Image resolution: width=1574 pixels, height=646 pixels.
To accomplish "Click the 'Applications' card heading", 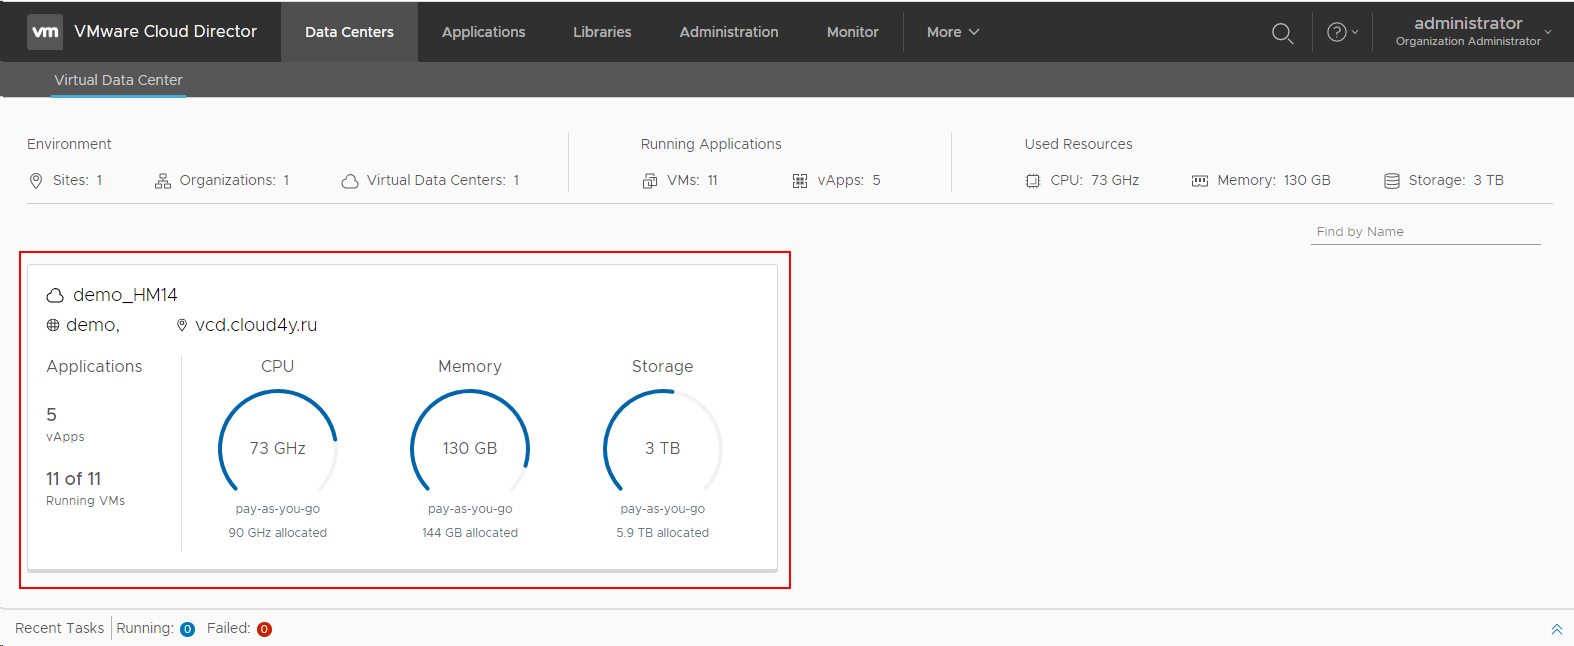I will 94,366.
